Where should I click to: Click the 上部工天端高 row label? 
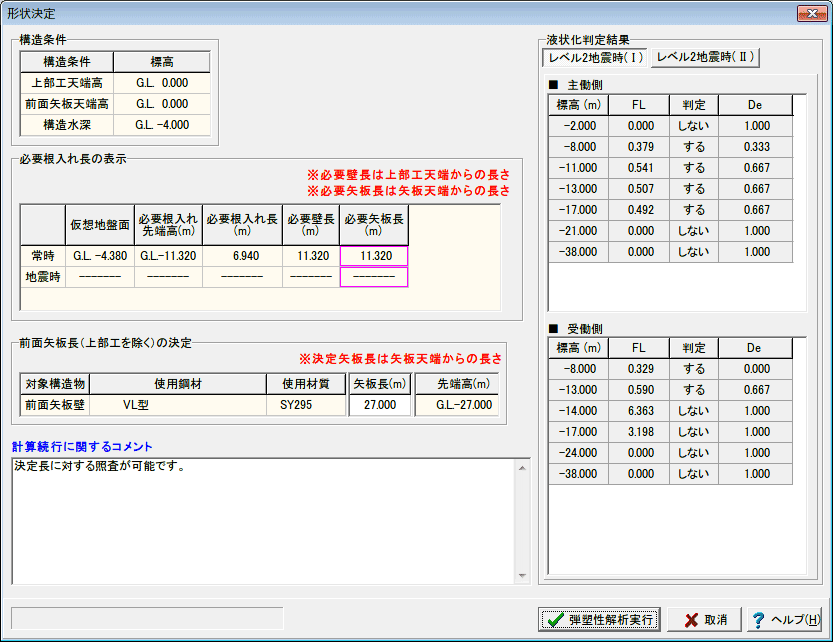67,83
